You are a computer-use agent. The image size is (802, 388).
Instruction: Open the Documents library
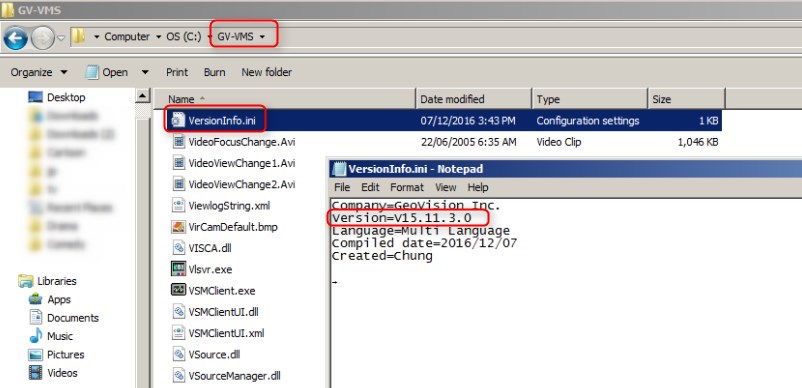tap(73, 318)
